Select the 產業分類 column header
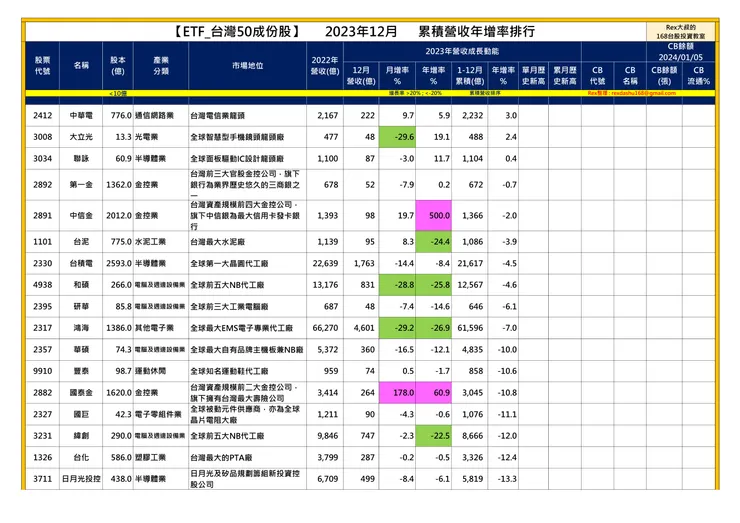 (161, 66)
